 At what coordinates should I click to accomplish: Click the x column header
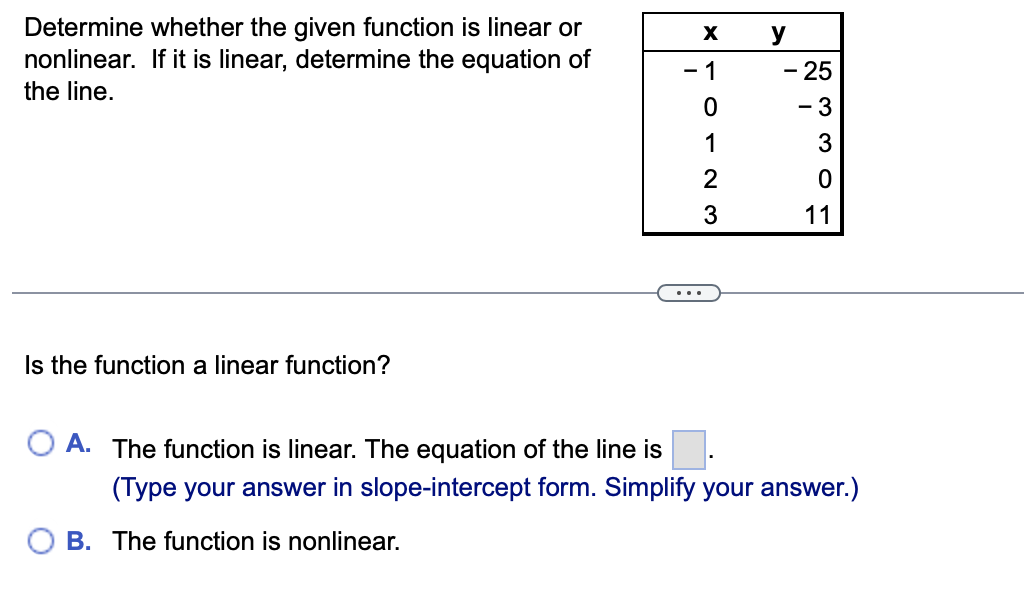(x=709, y=33)
